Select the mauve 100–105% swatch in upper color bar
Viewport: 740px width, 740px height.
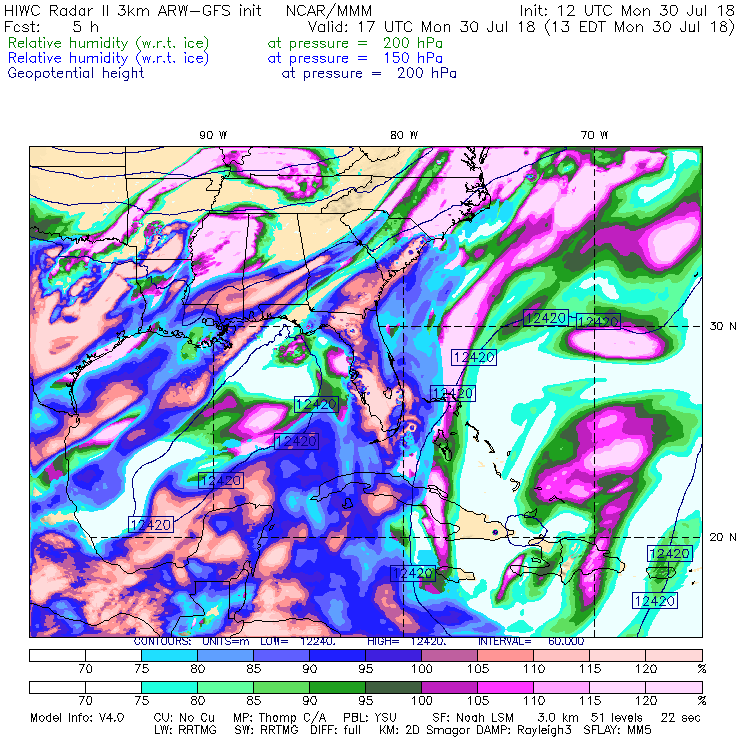[x=449, y=655]
